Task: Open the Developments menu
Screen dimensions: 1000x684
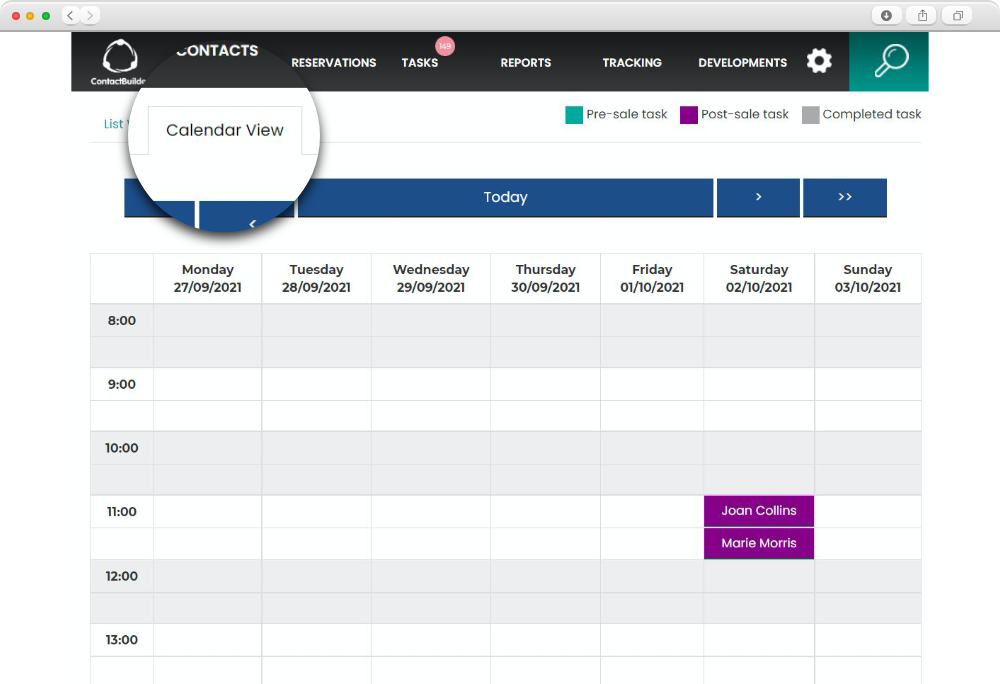Action: coord(742,62)
